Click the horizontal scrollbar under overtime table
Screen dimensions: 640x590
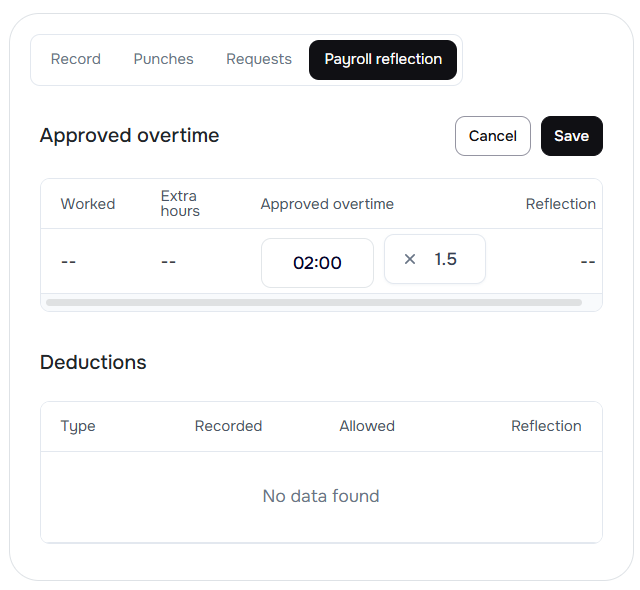pyautogui.click(x=313, y=302)
